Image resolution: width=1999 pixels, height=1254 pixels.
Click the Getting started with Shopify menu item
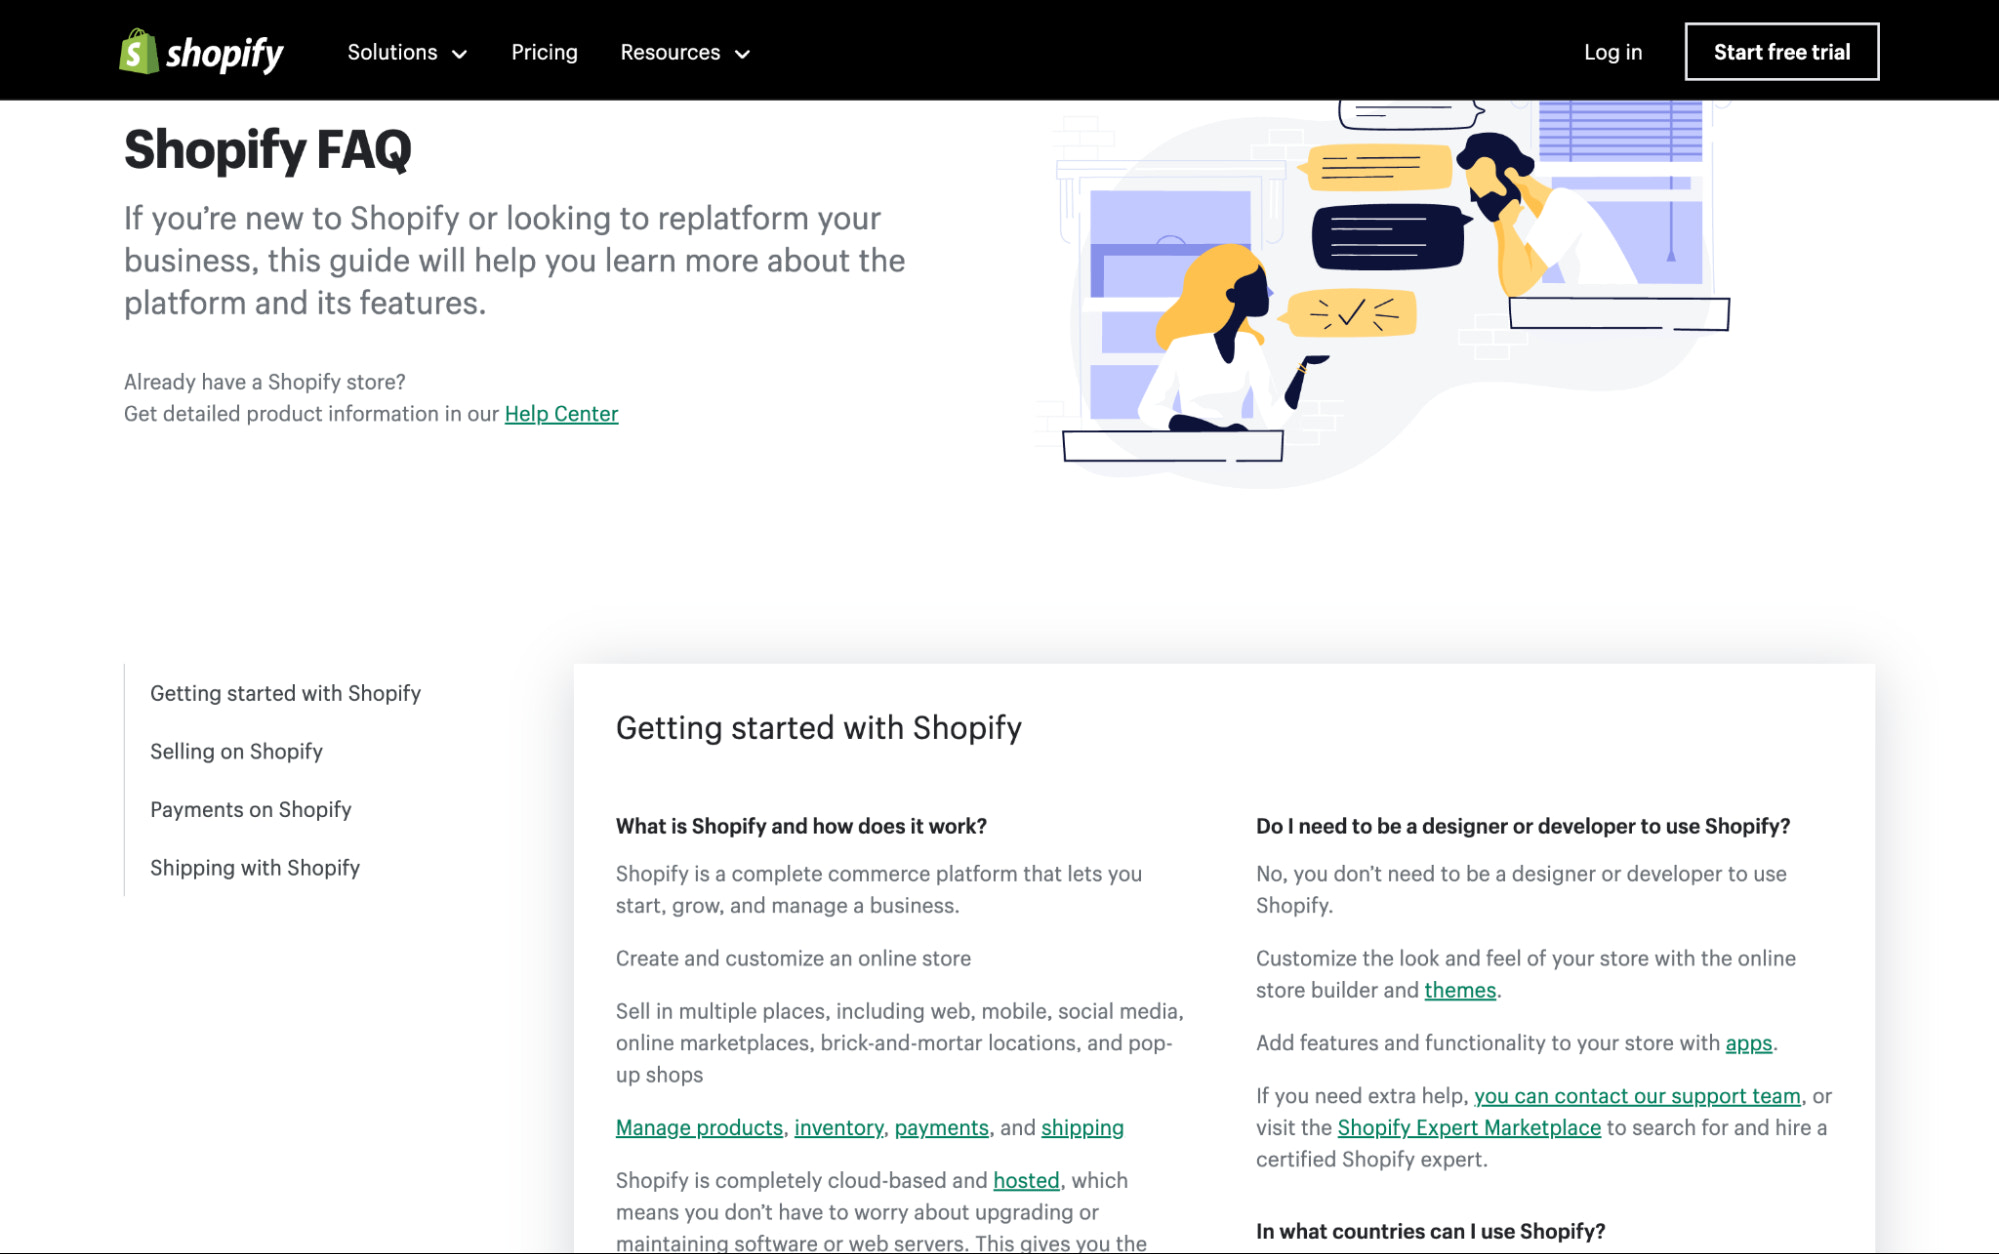[286, 692]
